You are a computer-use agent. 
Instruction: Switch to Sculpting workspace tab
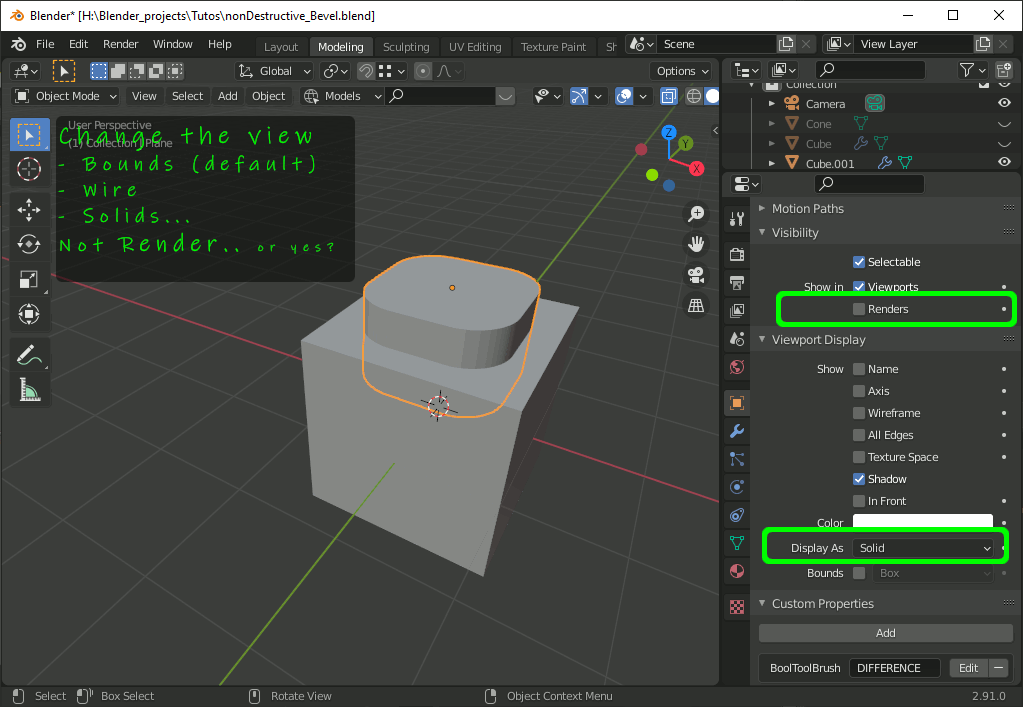point(406,47)
